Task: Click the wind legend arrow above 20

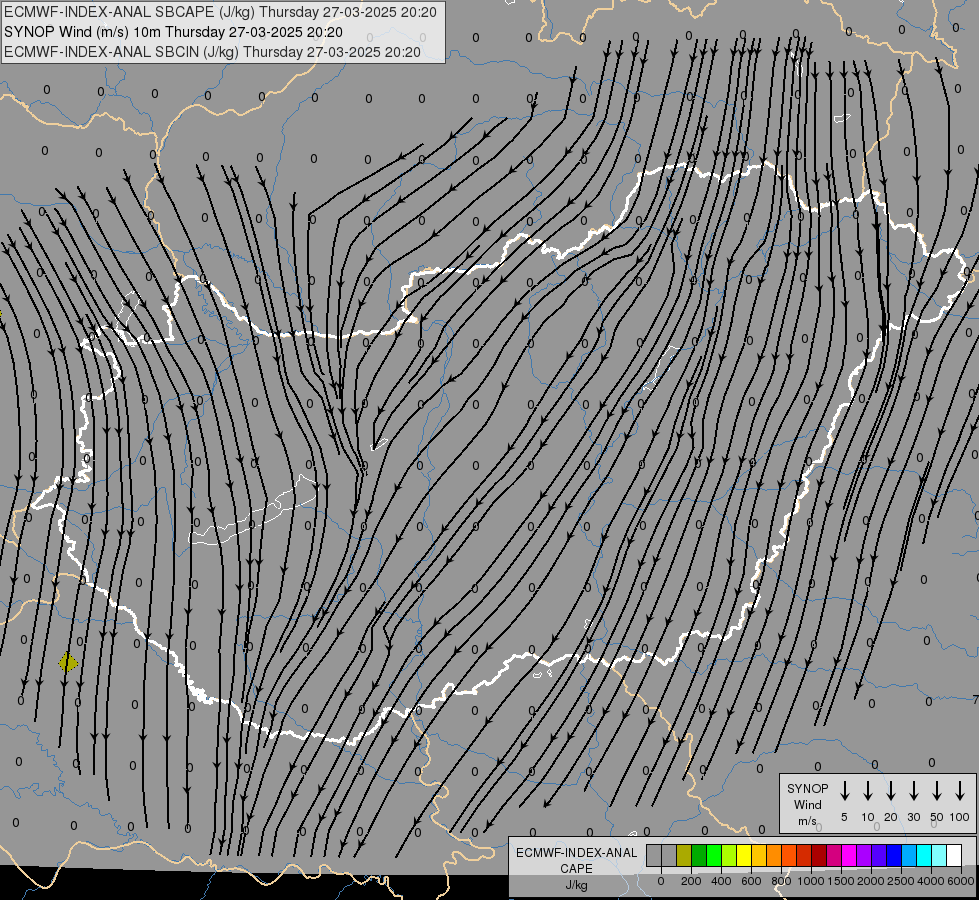Action: [x=891, y=790]
